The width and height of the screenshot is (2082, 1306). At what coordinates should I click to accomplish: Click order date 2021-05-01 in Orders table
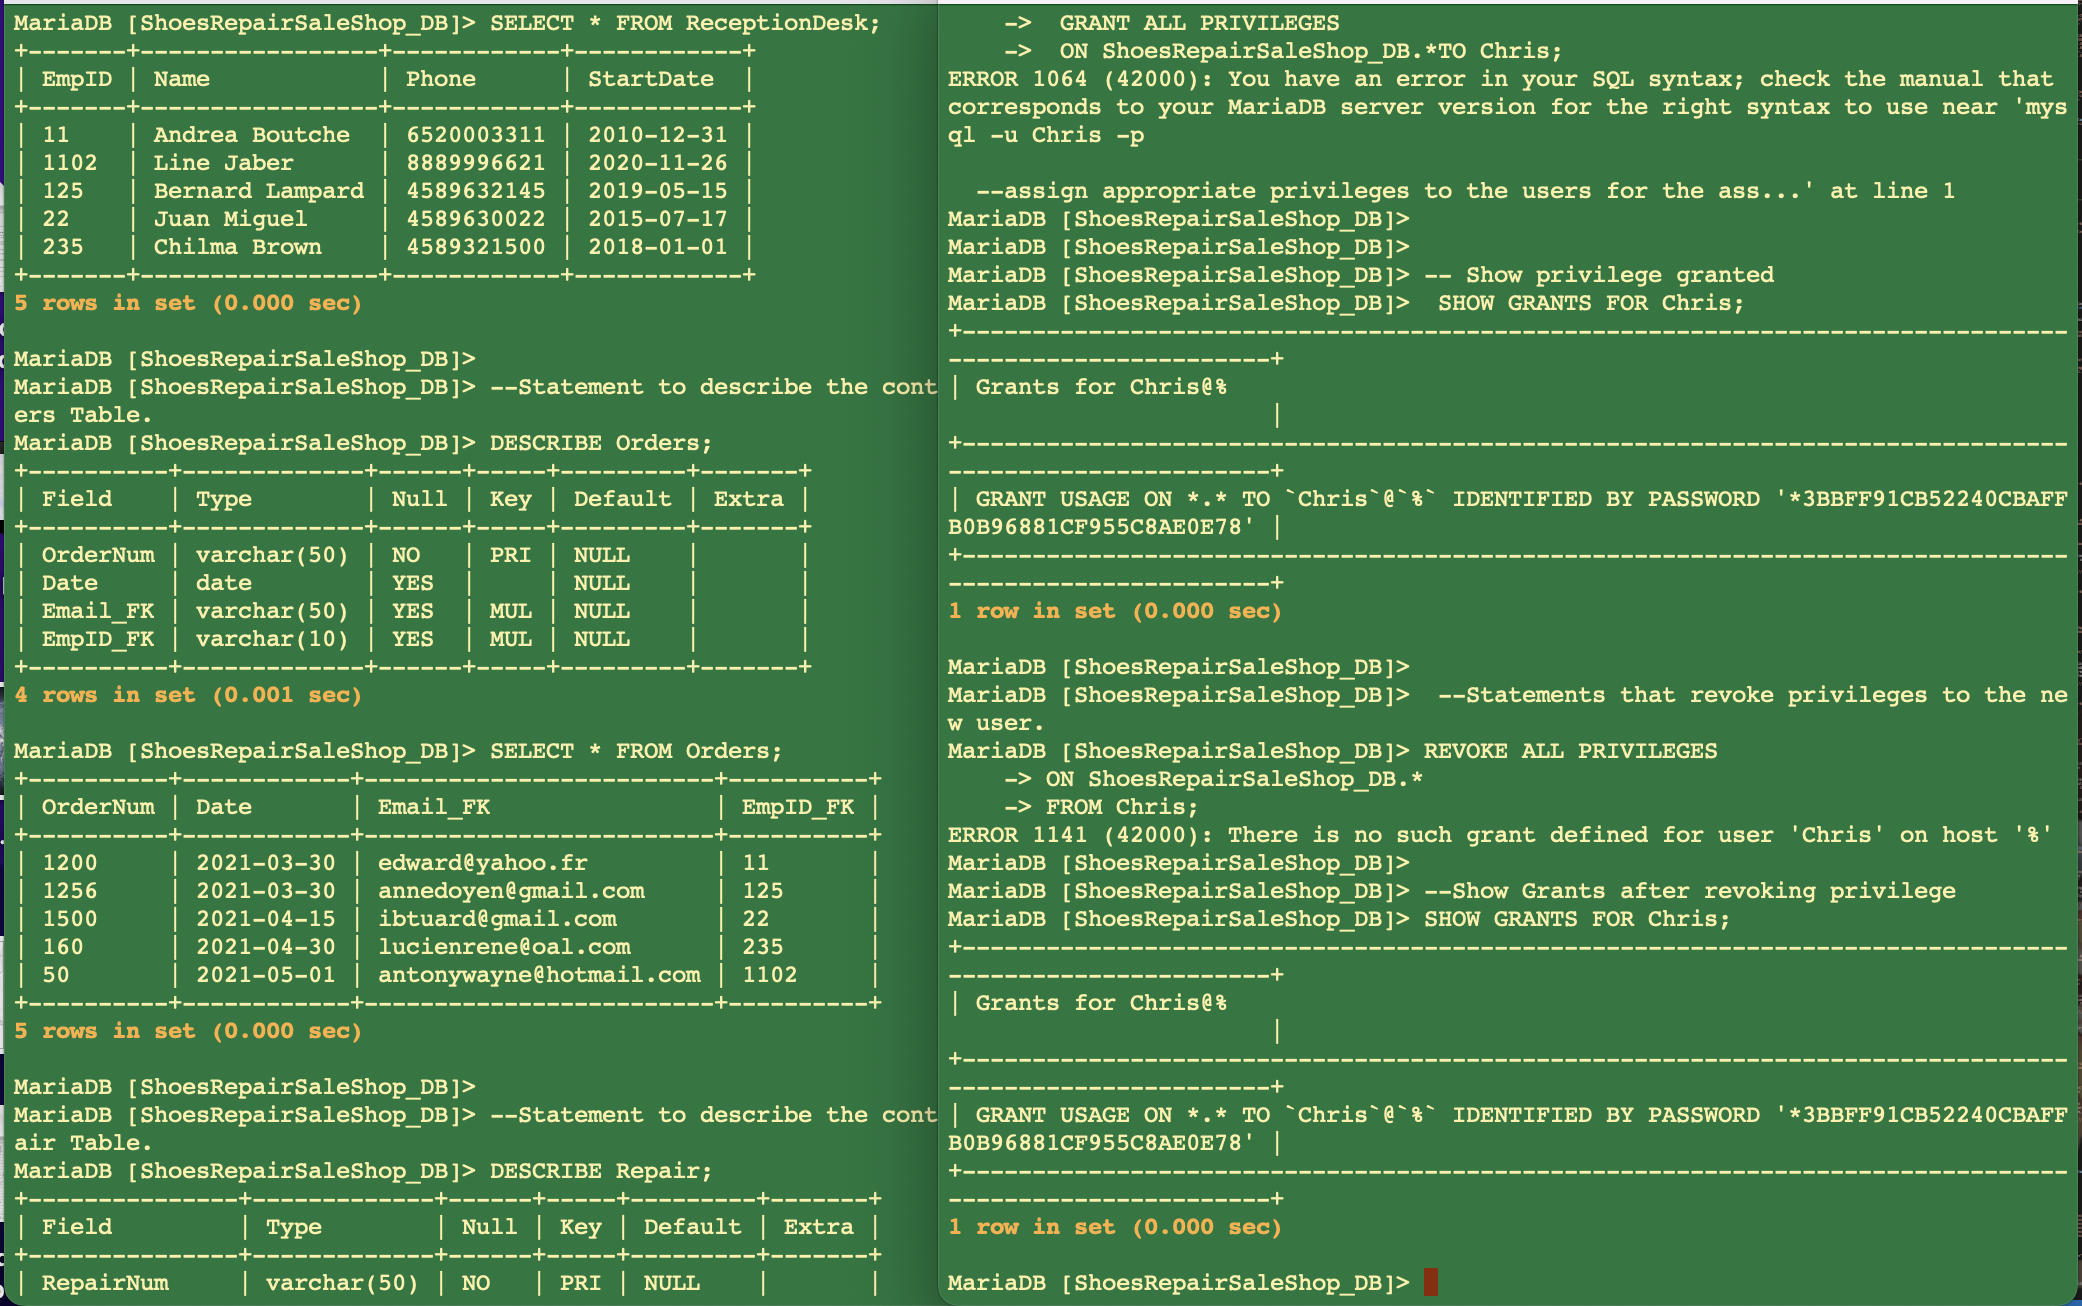coord(265,974)
